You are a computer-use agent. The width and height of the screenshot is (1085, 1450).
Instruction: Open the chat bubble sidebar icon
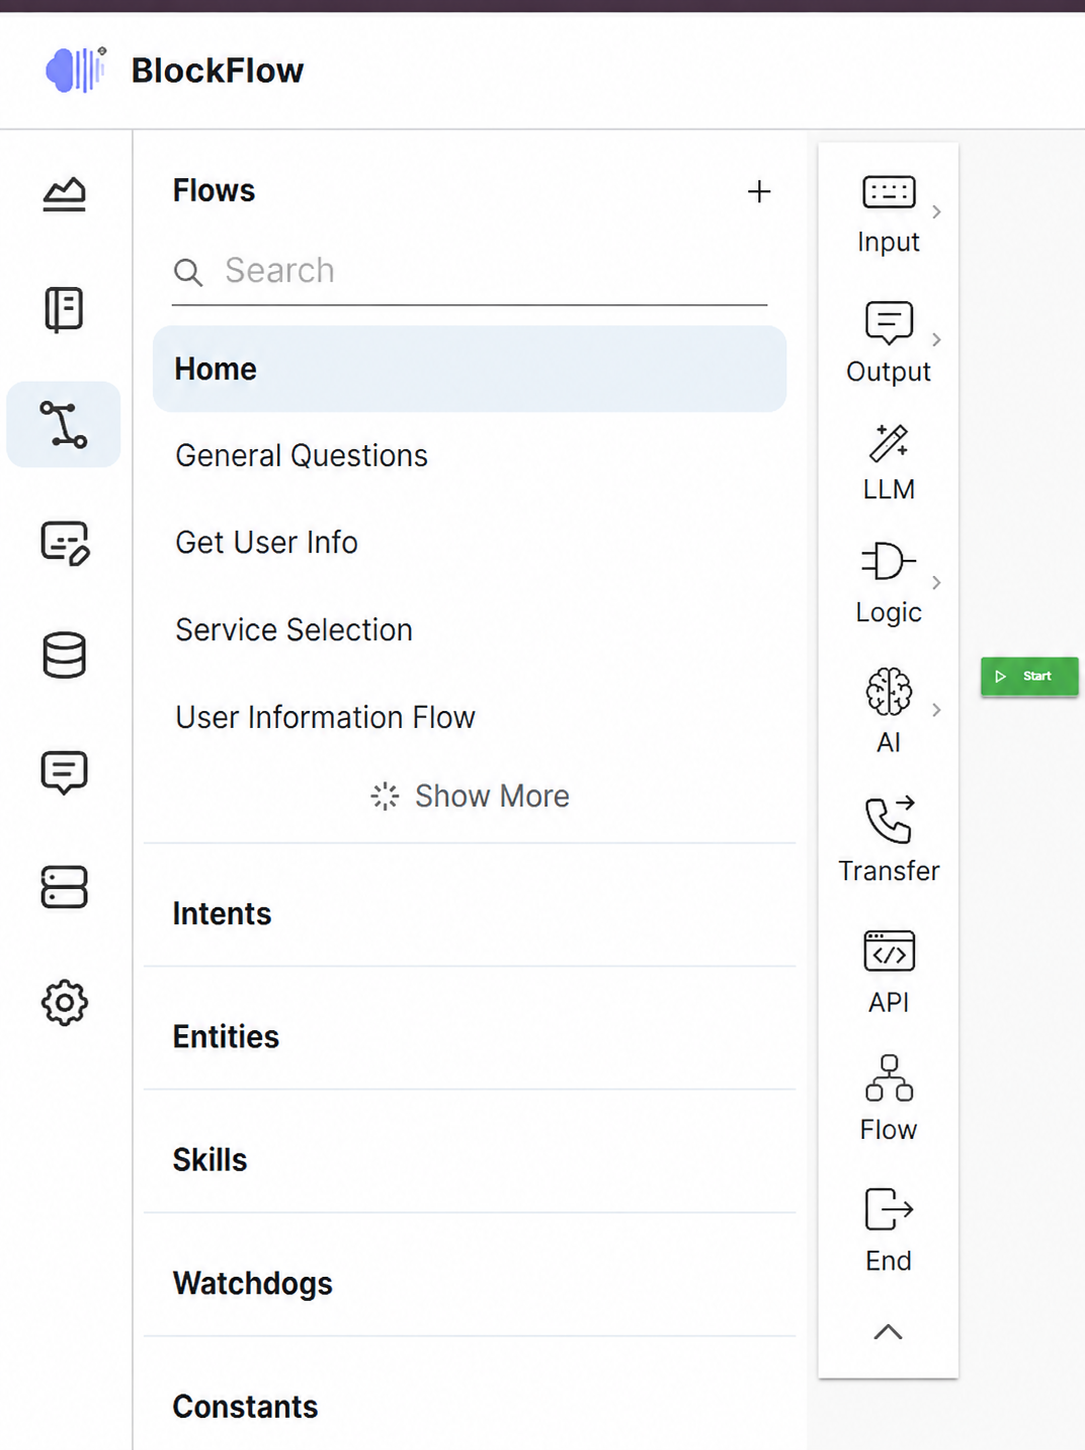64,772
